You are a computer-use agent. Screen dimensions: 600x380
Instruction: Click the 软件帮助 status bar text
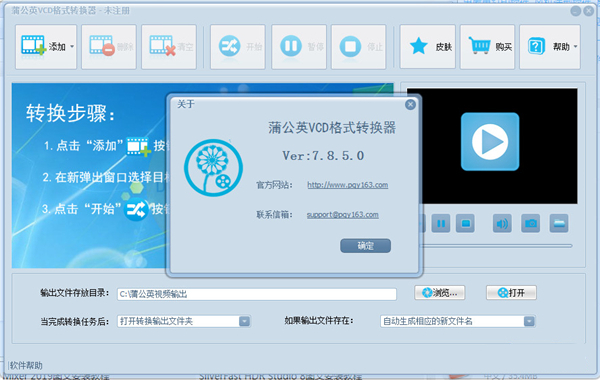pyautogui.click(x=26, y=365)
